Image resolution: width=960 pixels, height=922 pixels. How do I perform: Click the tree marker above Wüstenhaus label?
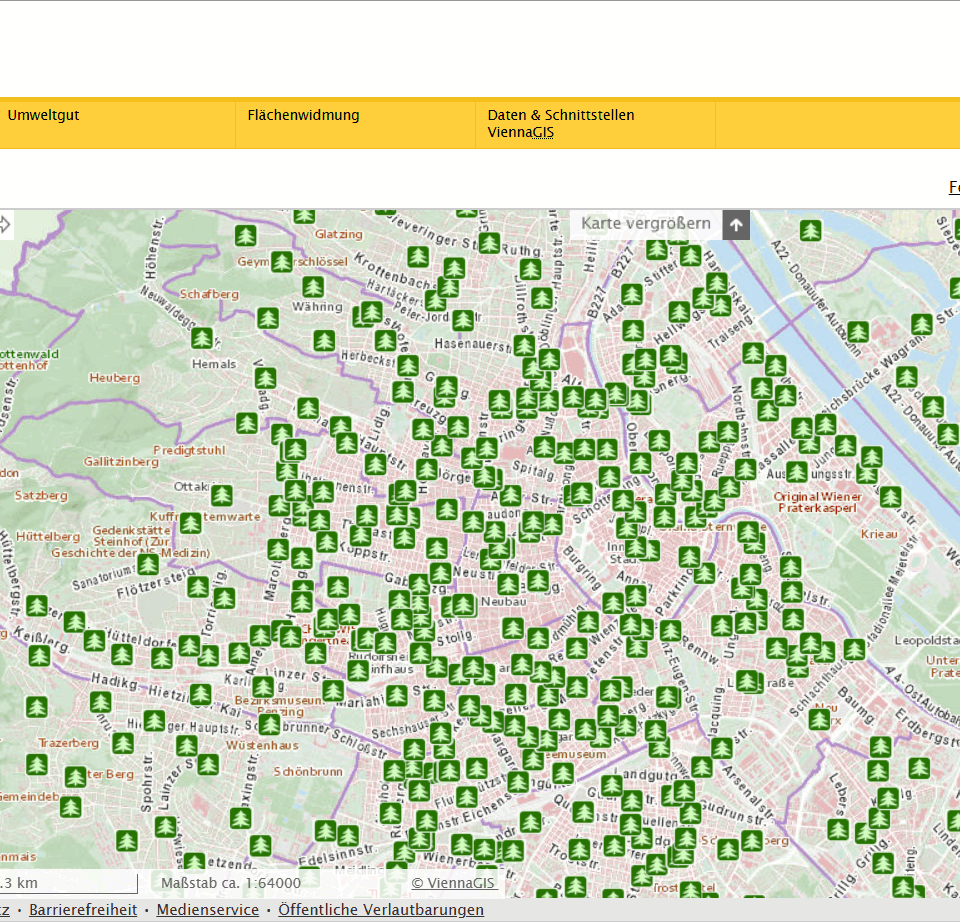tap(269, 724)
